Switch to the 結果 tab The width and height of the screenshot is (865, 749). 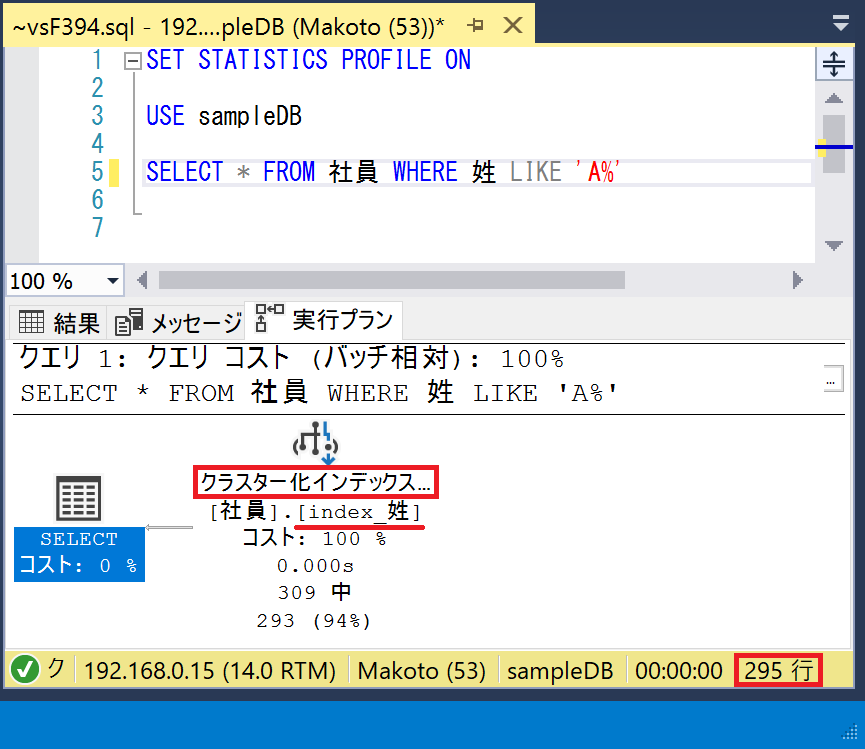click(60, 322)
